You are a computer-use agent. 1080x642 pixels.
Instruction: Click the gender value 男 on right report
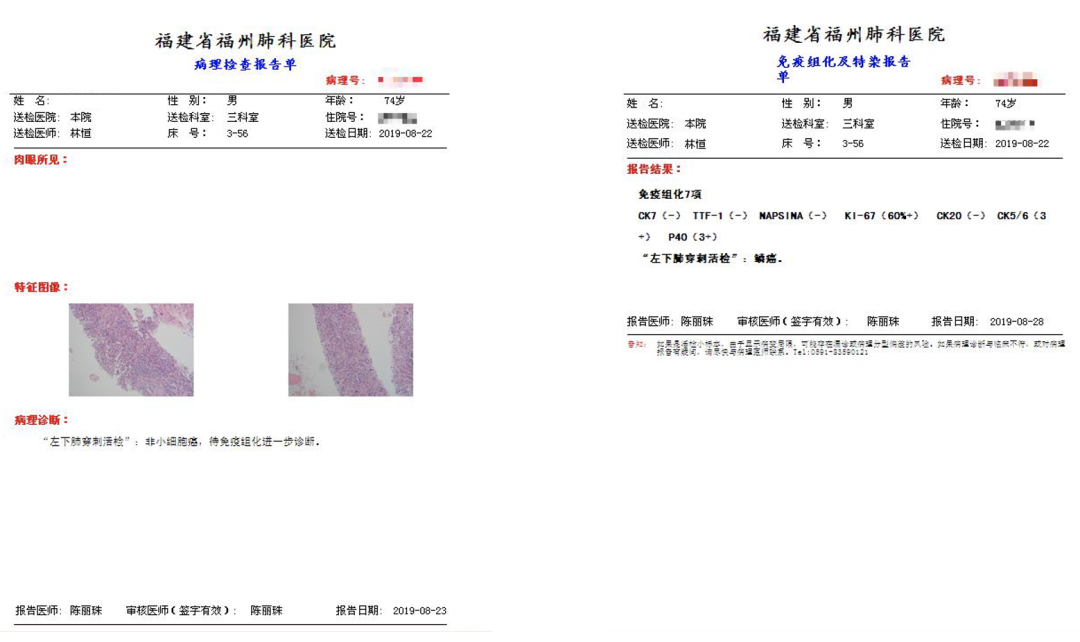point(847,103)
